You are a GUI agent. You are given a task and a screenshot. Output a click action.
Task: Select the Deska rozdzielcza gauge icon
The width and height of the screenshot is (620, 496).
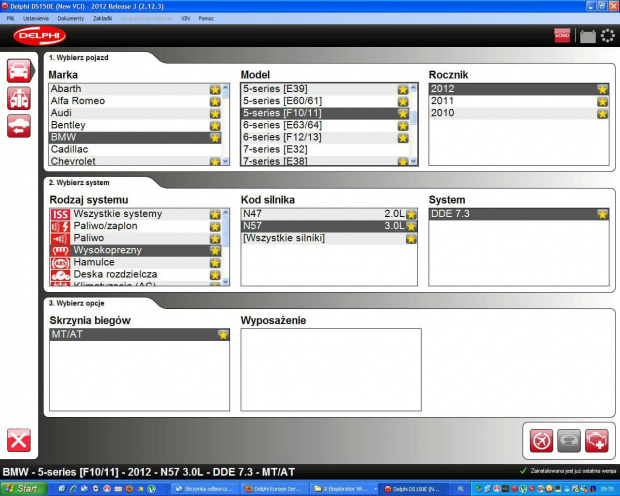(60, 275)
